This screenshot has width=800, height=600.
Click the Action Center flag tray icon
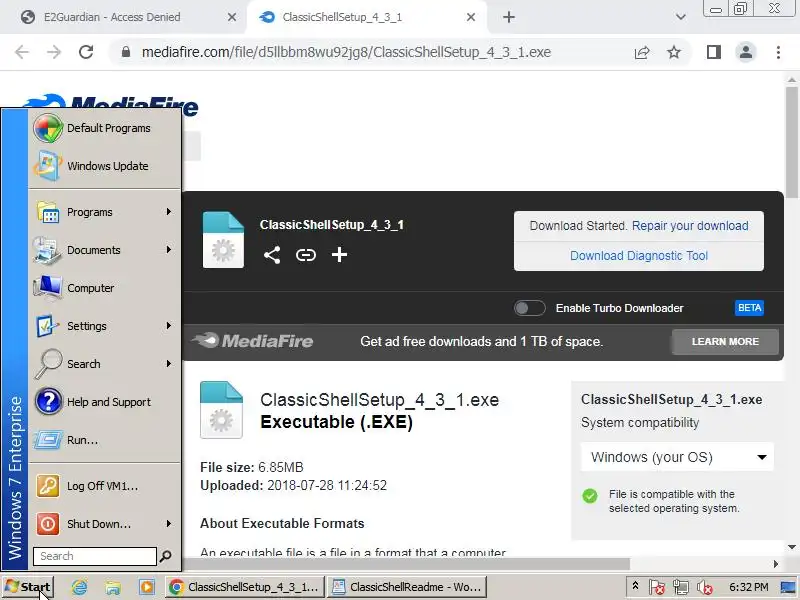click(657, 587)
